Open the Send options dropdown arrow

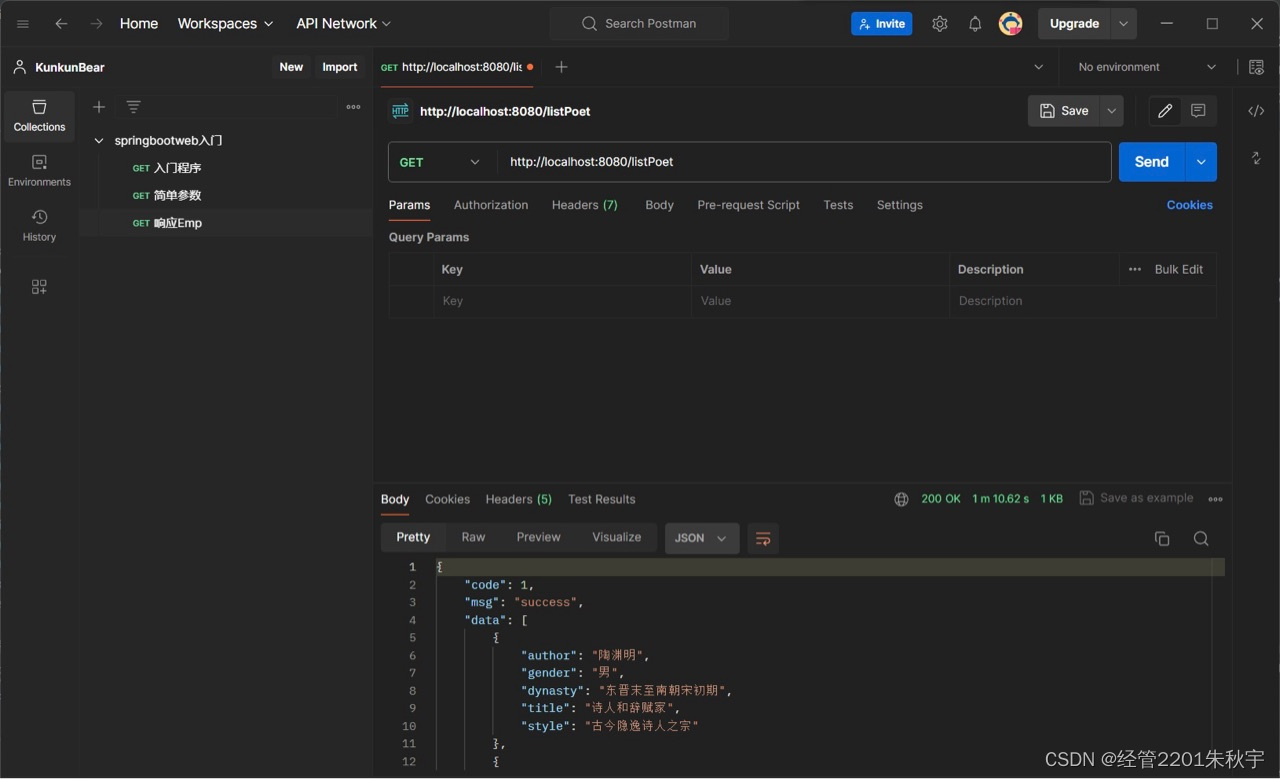click(1201, 162)
